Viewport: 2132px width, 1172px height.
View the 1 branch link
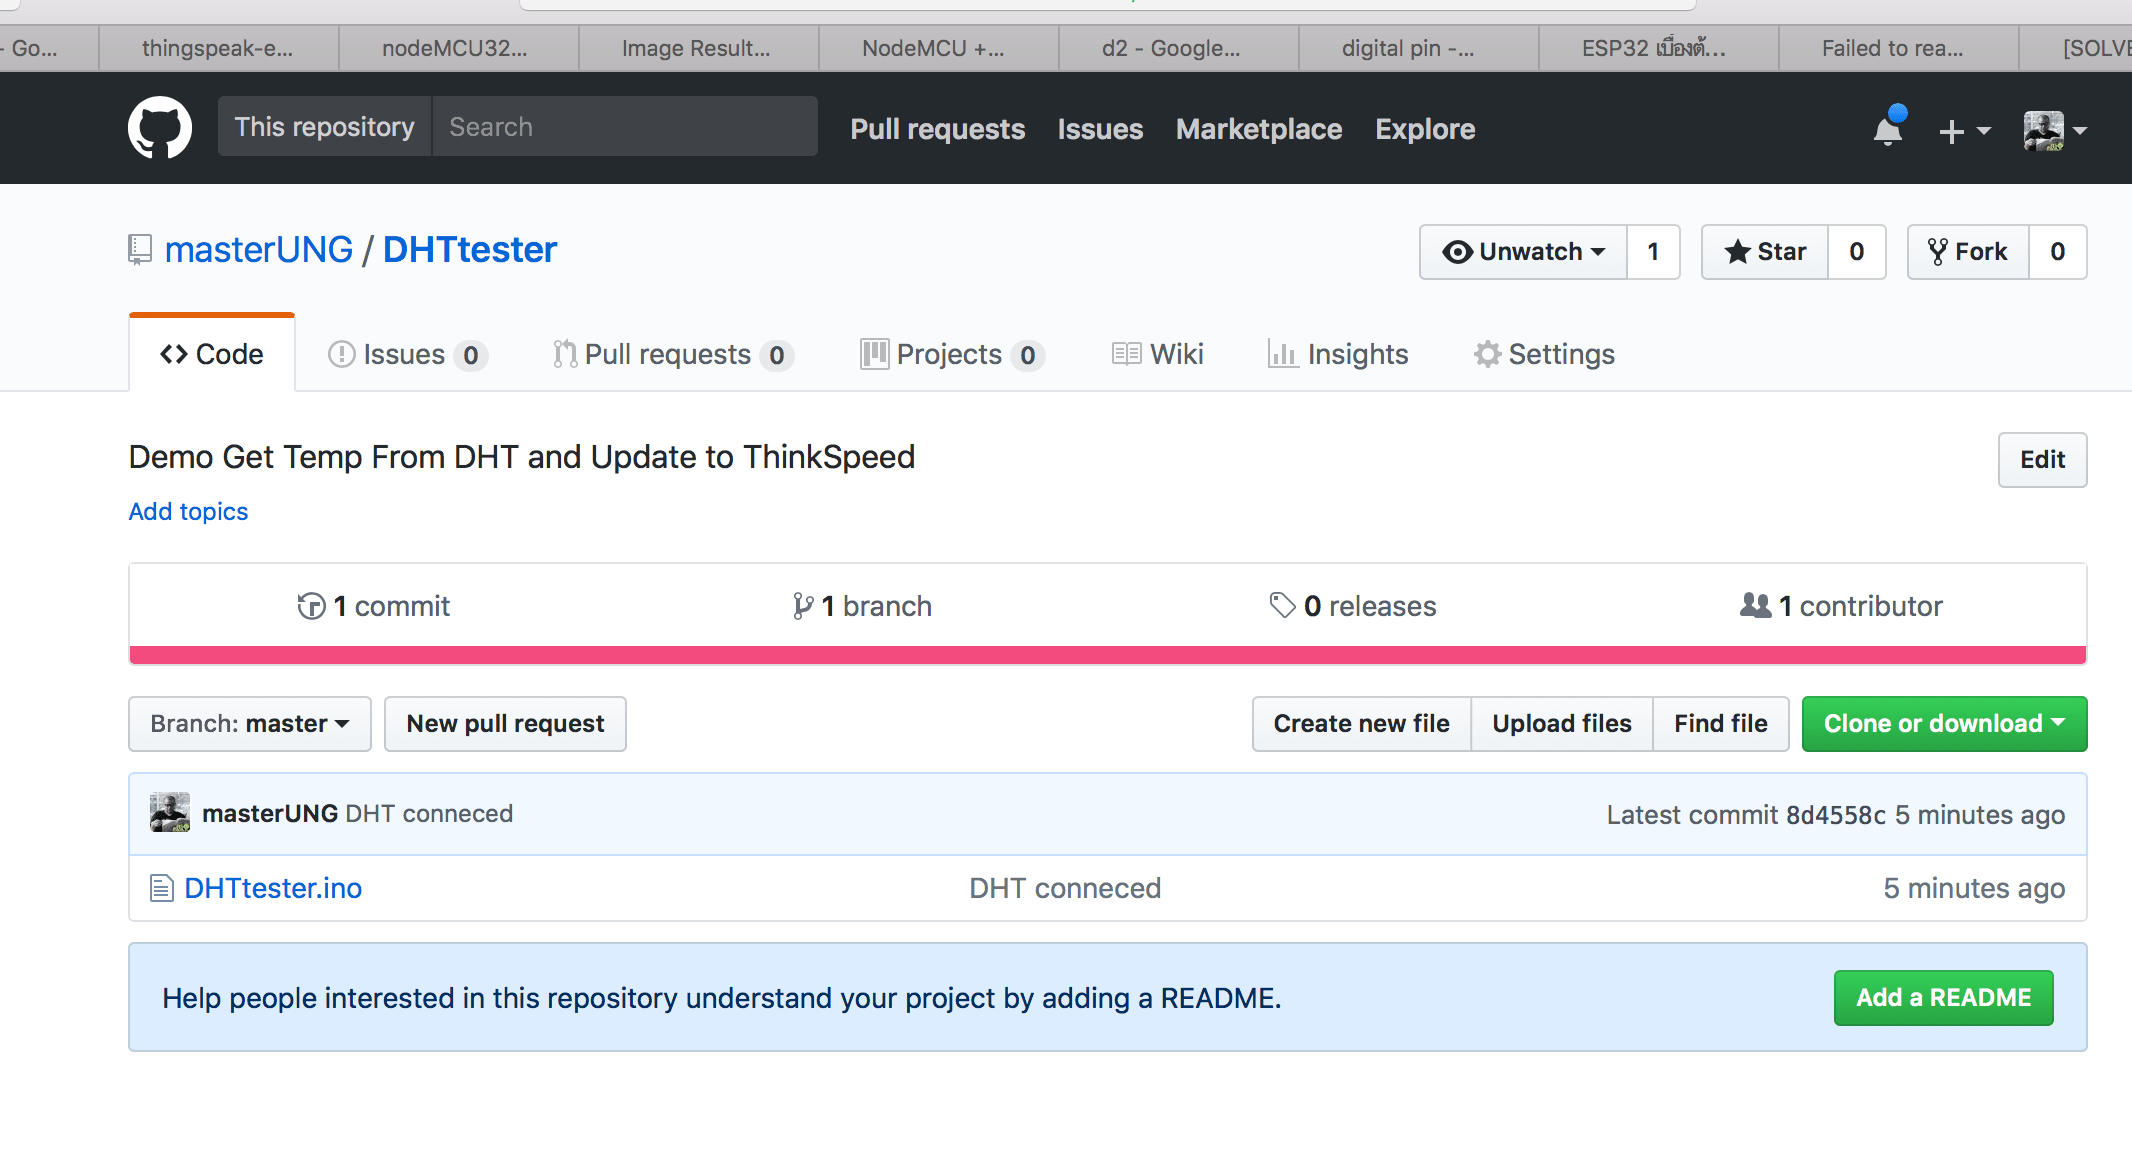click(x=862, y=606)
